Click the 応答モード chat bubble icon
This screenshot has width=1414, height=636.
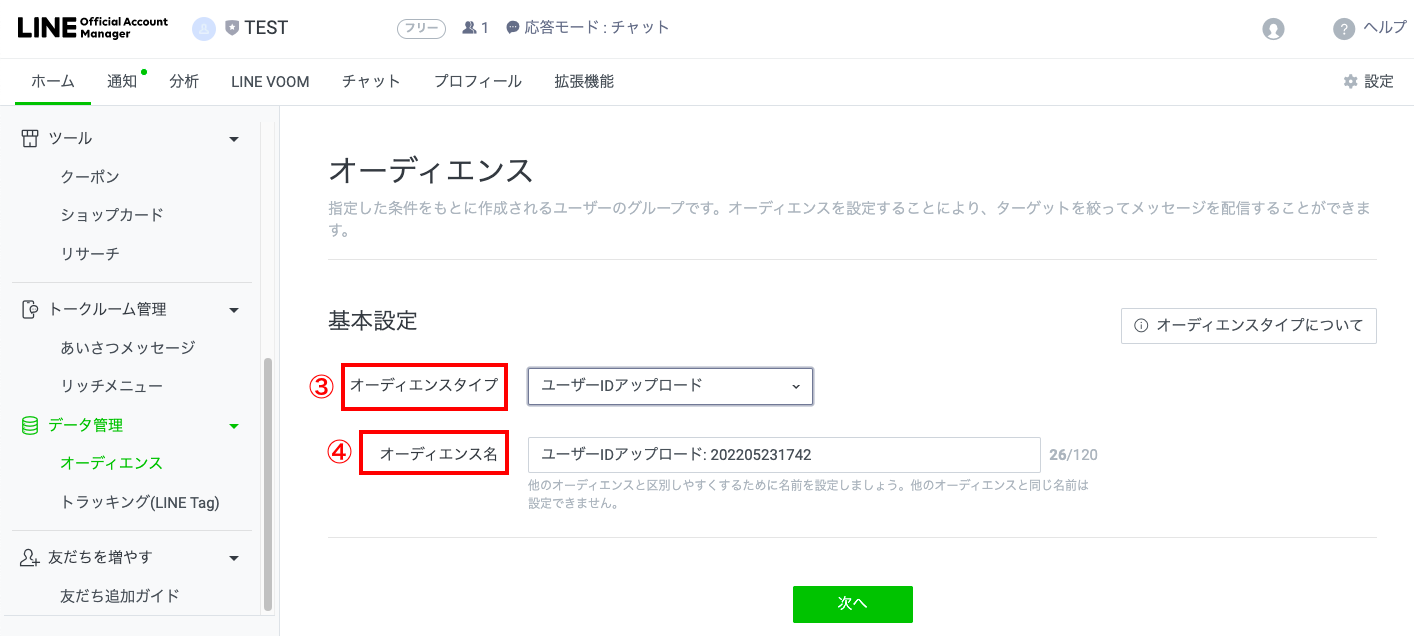pyautogui.click(x=513, y=28)
